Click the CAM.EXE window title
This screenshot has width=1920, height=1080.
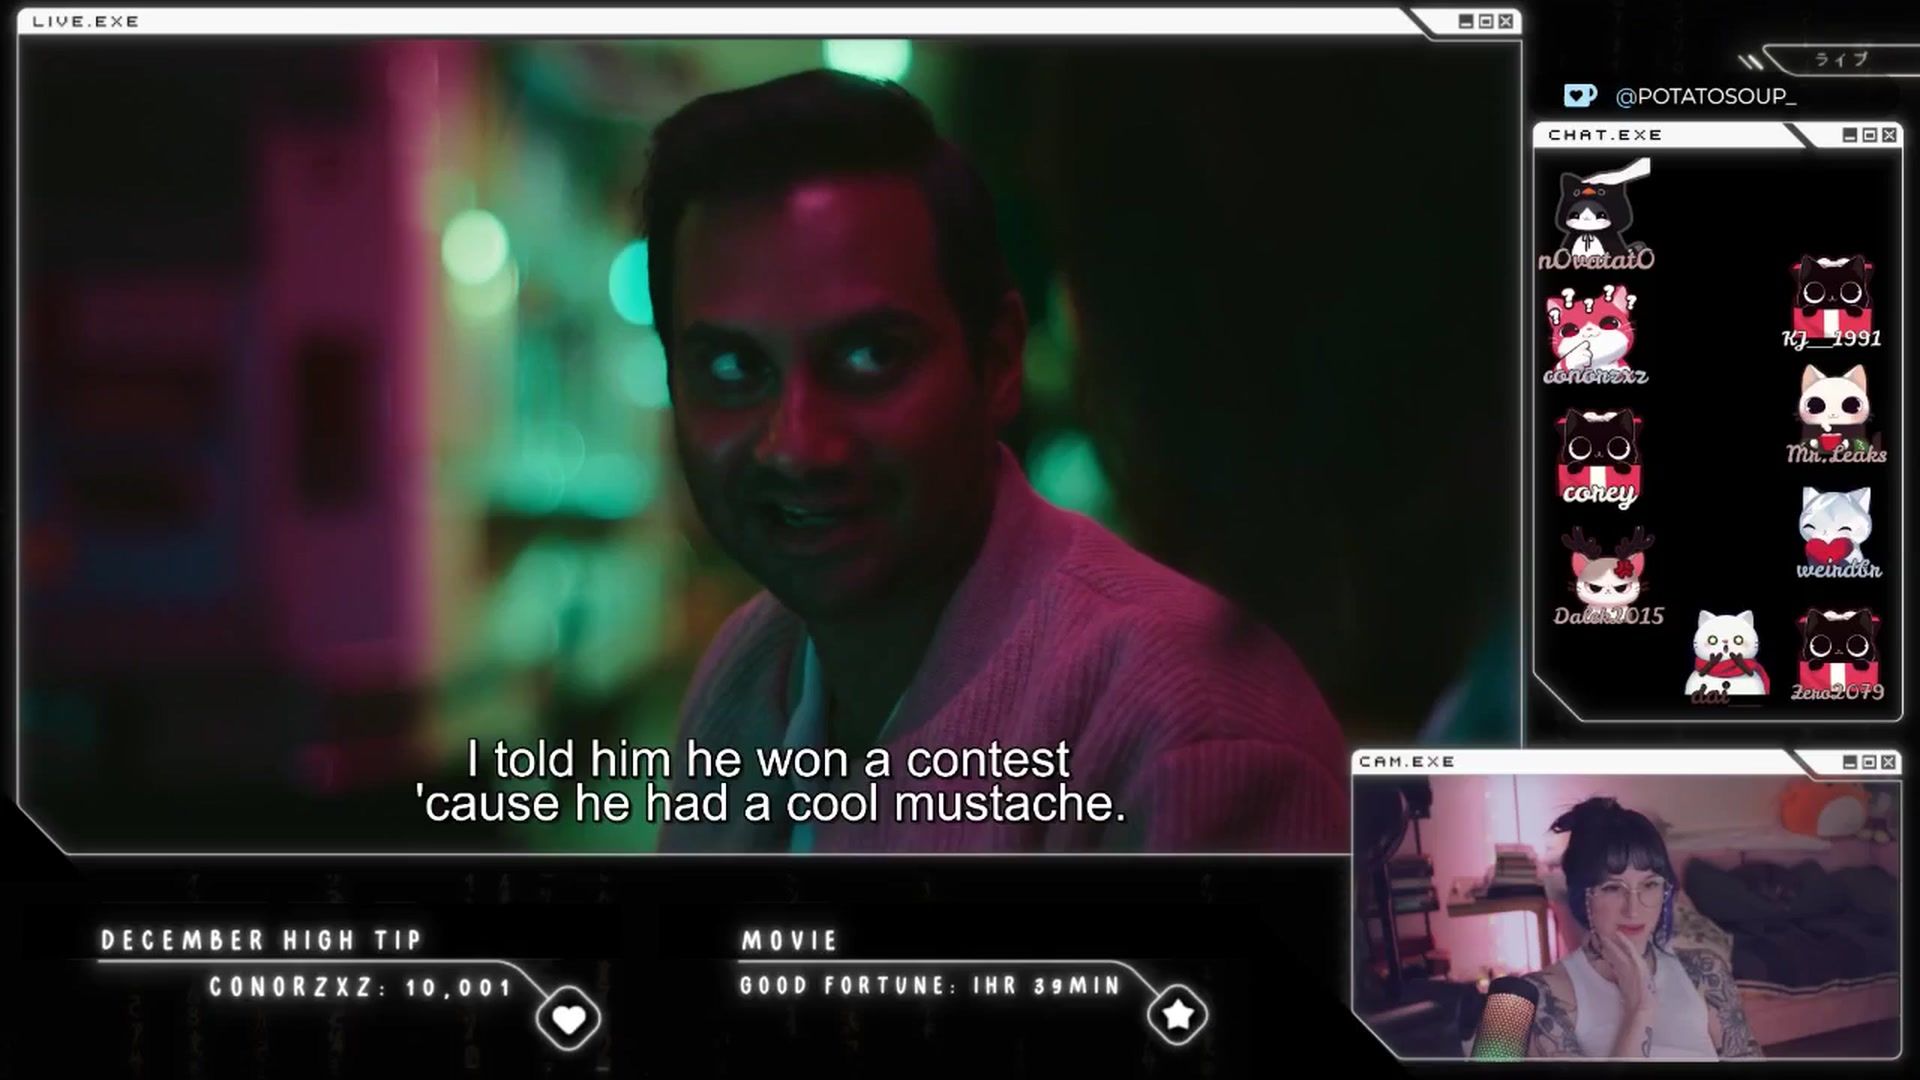[x=1407, y=762]
